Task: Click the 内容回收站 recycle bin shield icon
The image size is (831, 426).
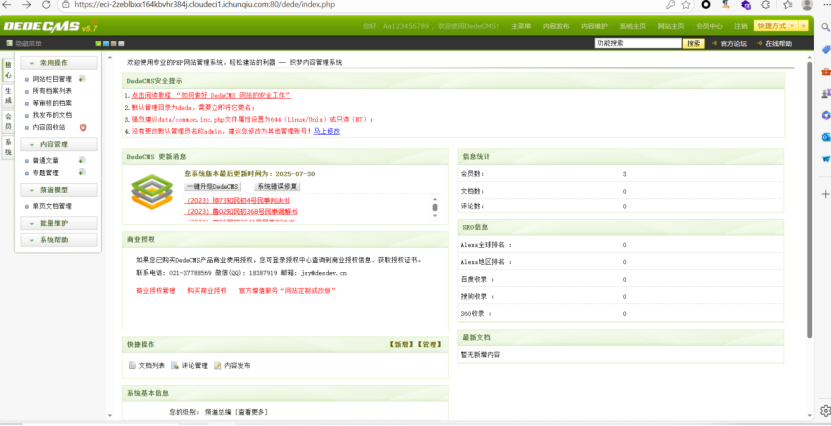Action: coord(83,127)
